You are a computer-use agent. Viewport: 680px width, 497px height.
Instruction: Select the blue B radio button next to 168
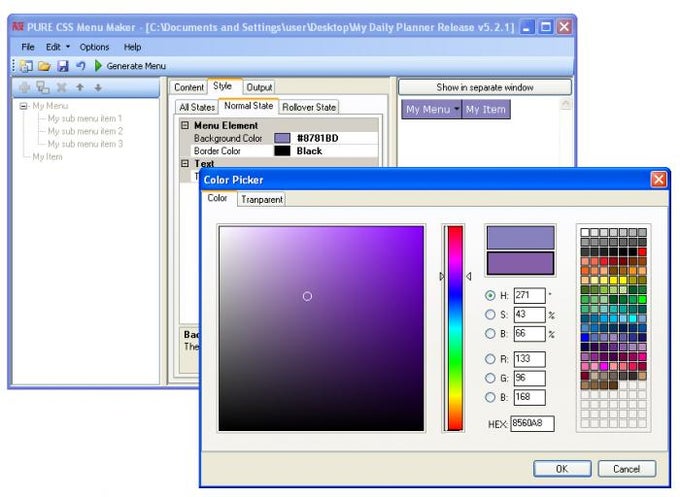490,397
